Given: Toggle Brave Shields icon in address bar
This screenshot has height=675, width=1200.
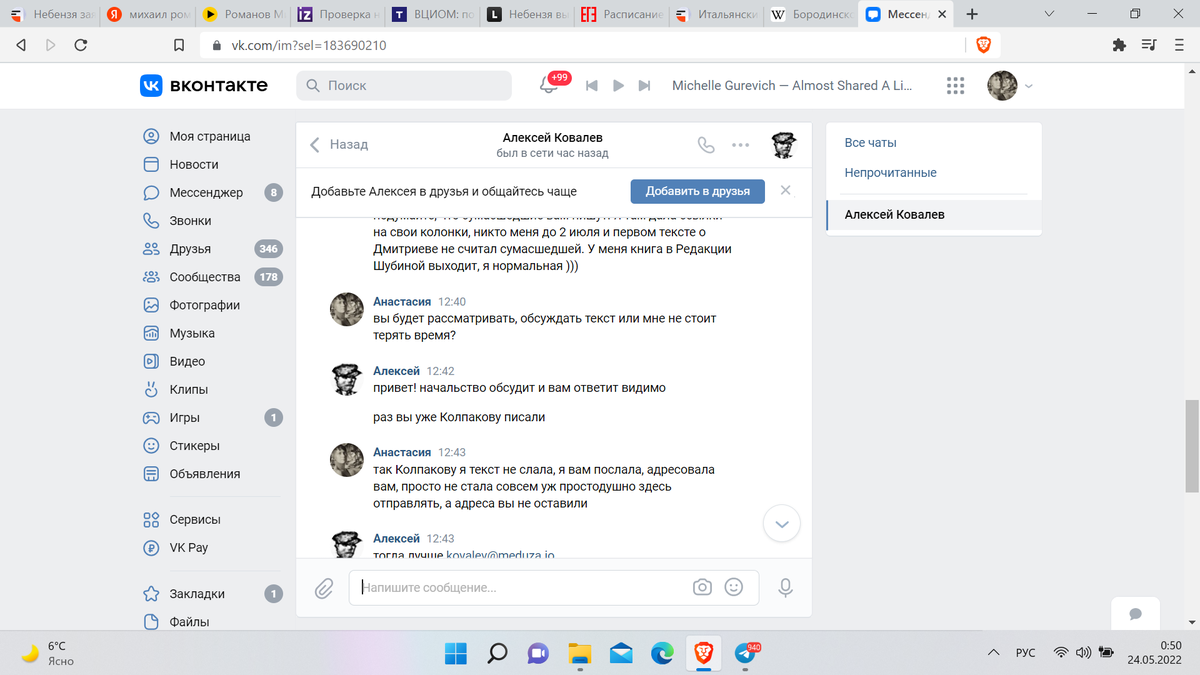Looking at the screenshot, I should pyautogui.click(x=984, y=45).
